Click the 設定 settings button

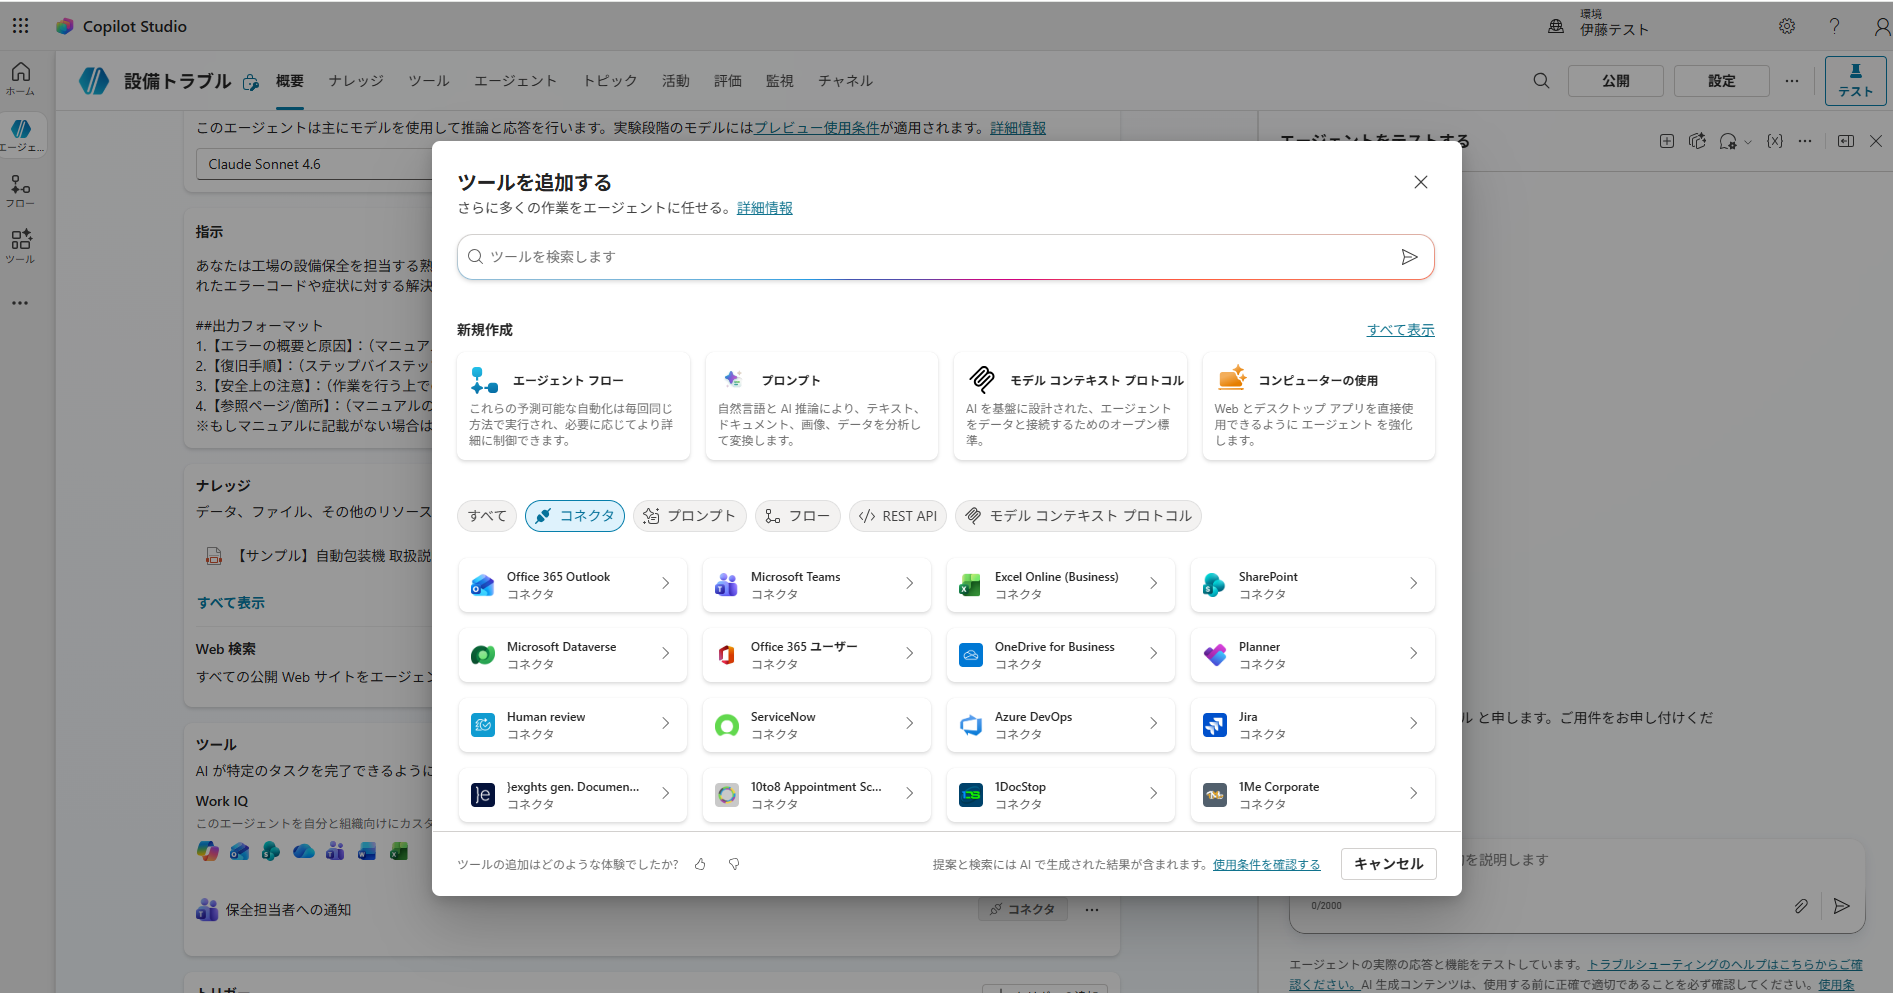tap(1721, 81)
